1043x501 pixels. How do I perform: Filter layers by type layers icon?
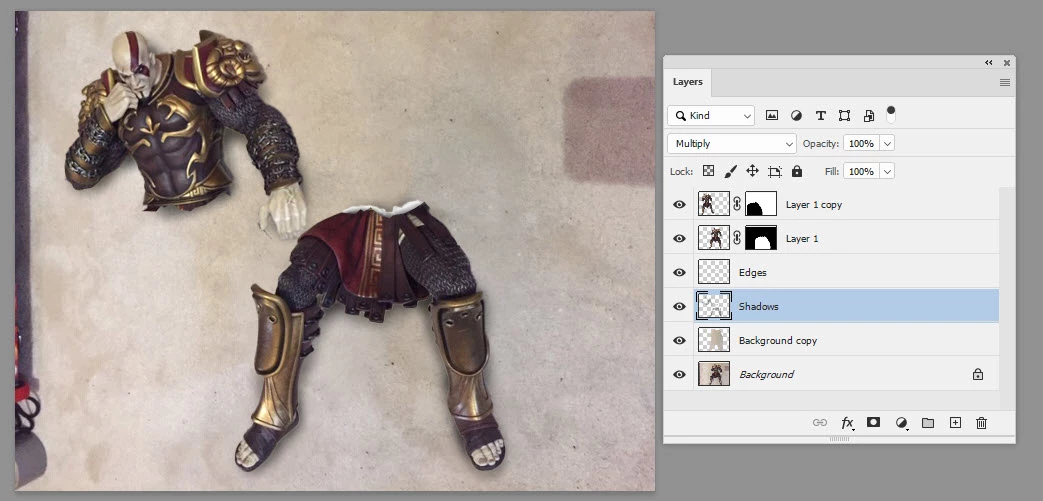(x=821, y=115)
